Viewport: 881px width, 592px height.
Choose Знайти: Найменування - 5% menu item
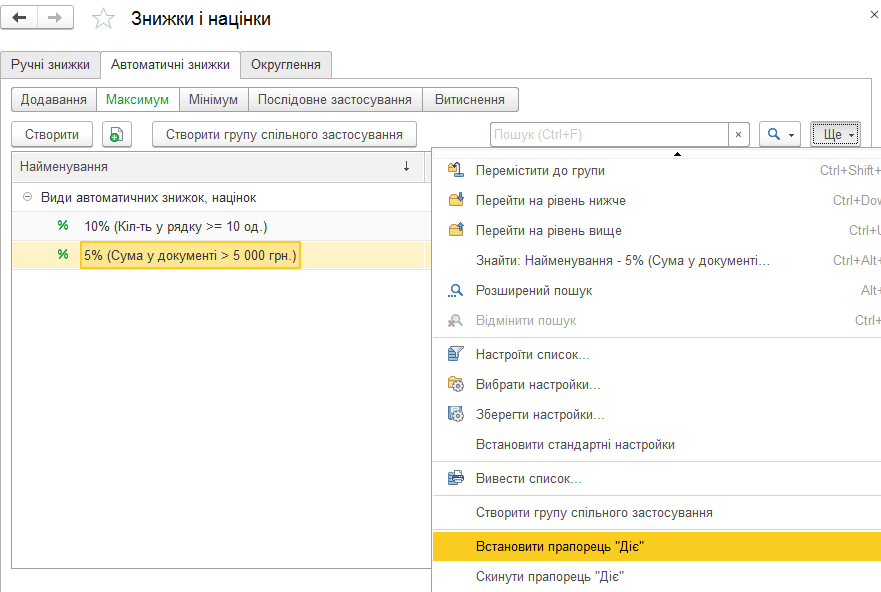tap(657, 261)
